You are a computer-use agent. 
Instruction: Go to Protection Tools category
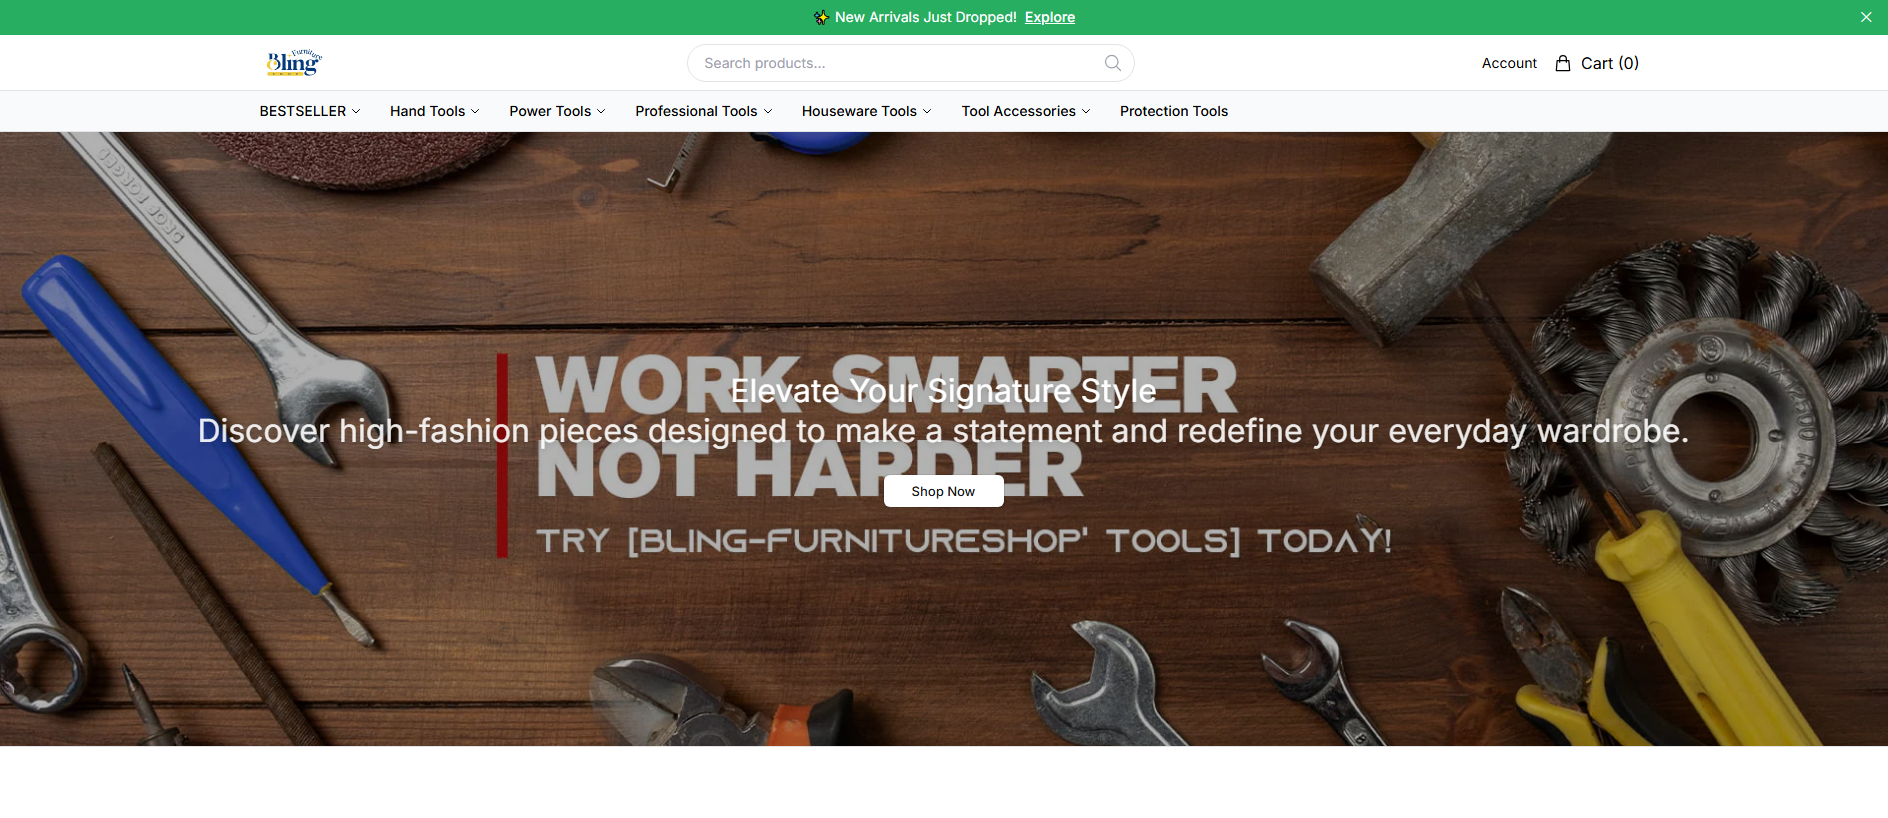tap(1174, 111)
